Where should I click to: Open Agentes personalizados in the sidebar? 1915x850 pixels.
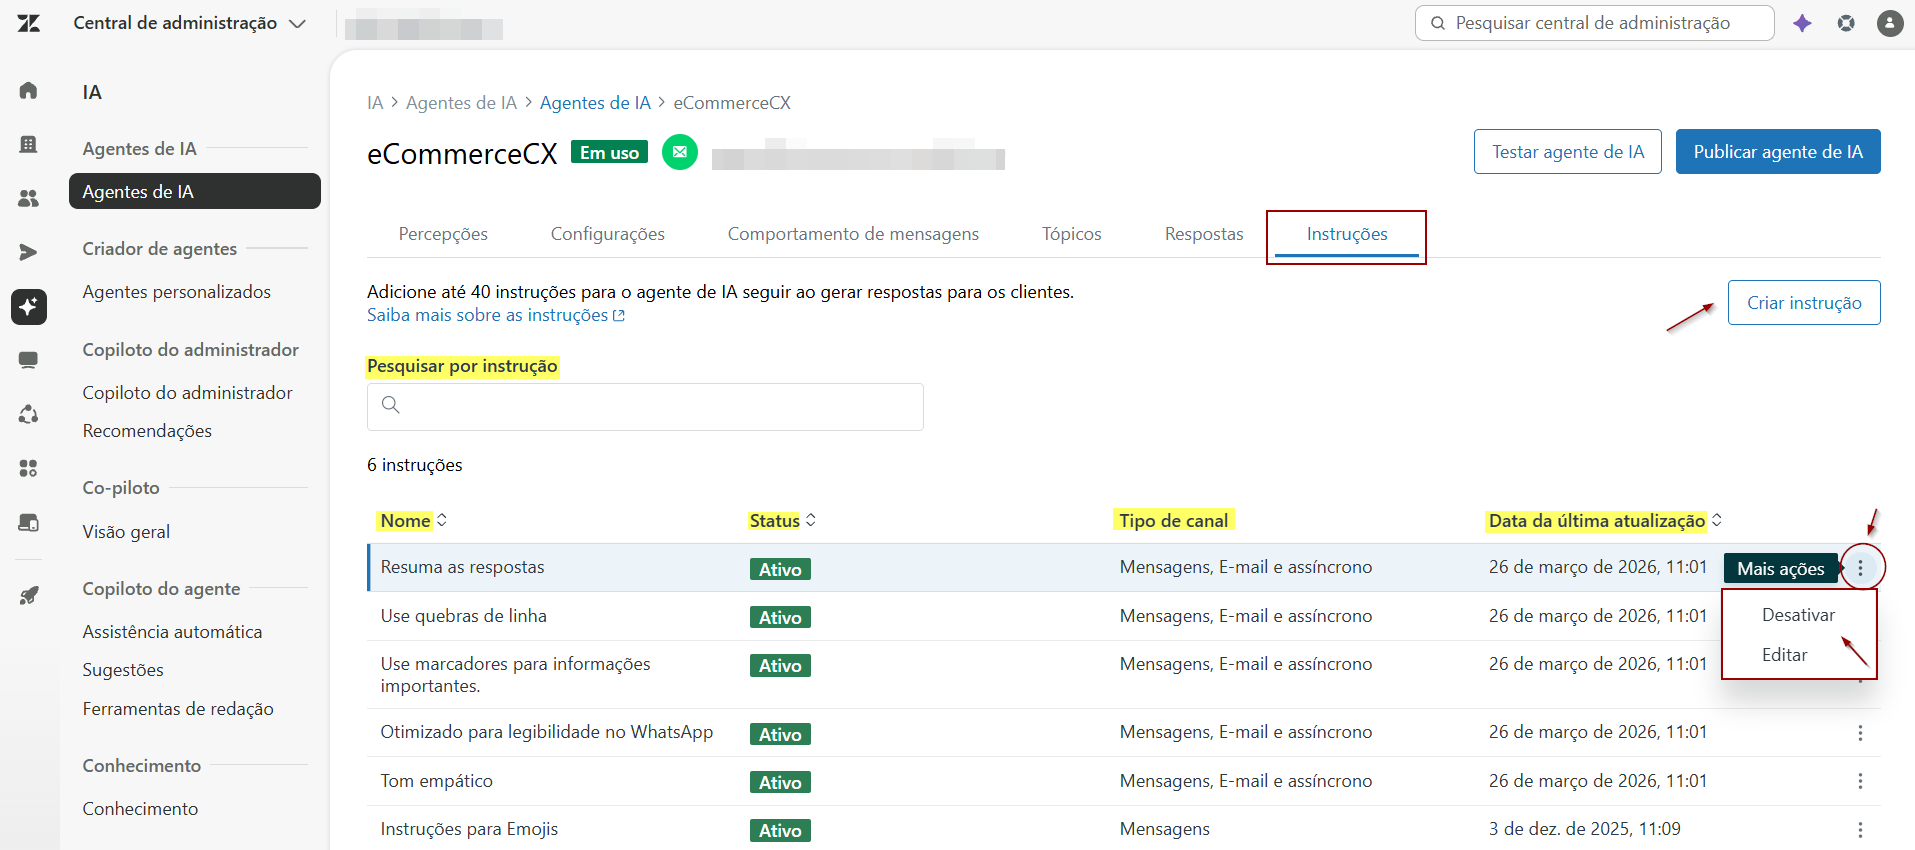tap(177, 292)
